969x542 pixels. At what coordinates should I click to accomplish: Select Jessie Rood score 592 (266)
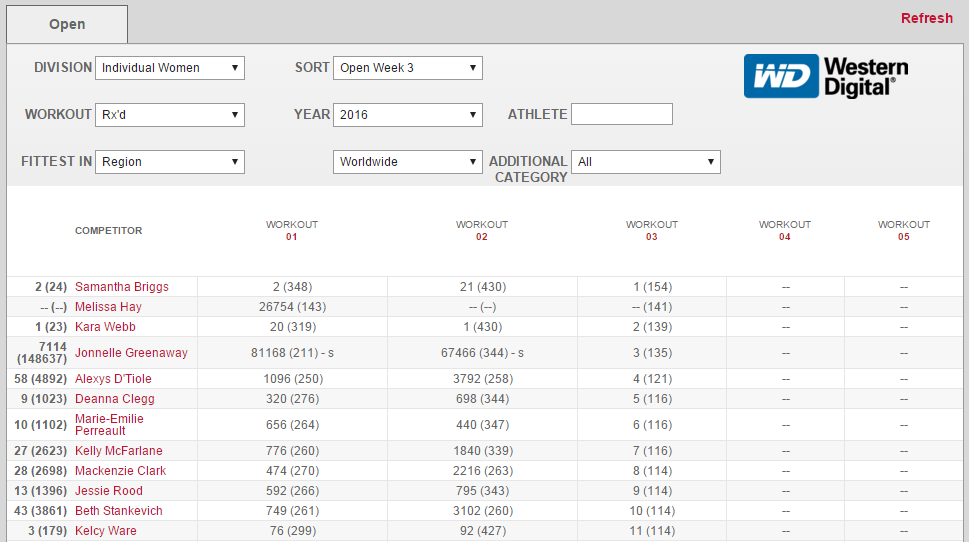[292, 491]
